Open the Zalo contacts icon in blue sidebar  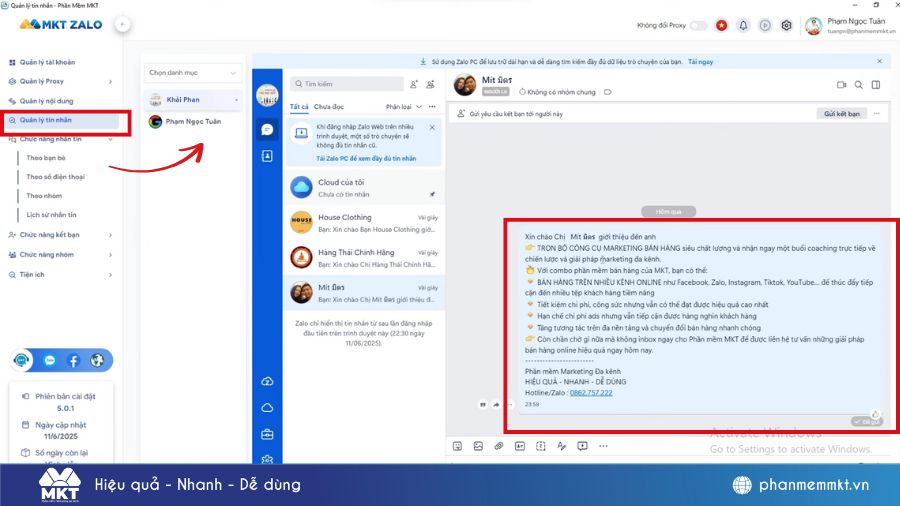click(x=267, y=156)
